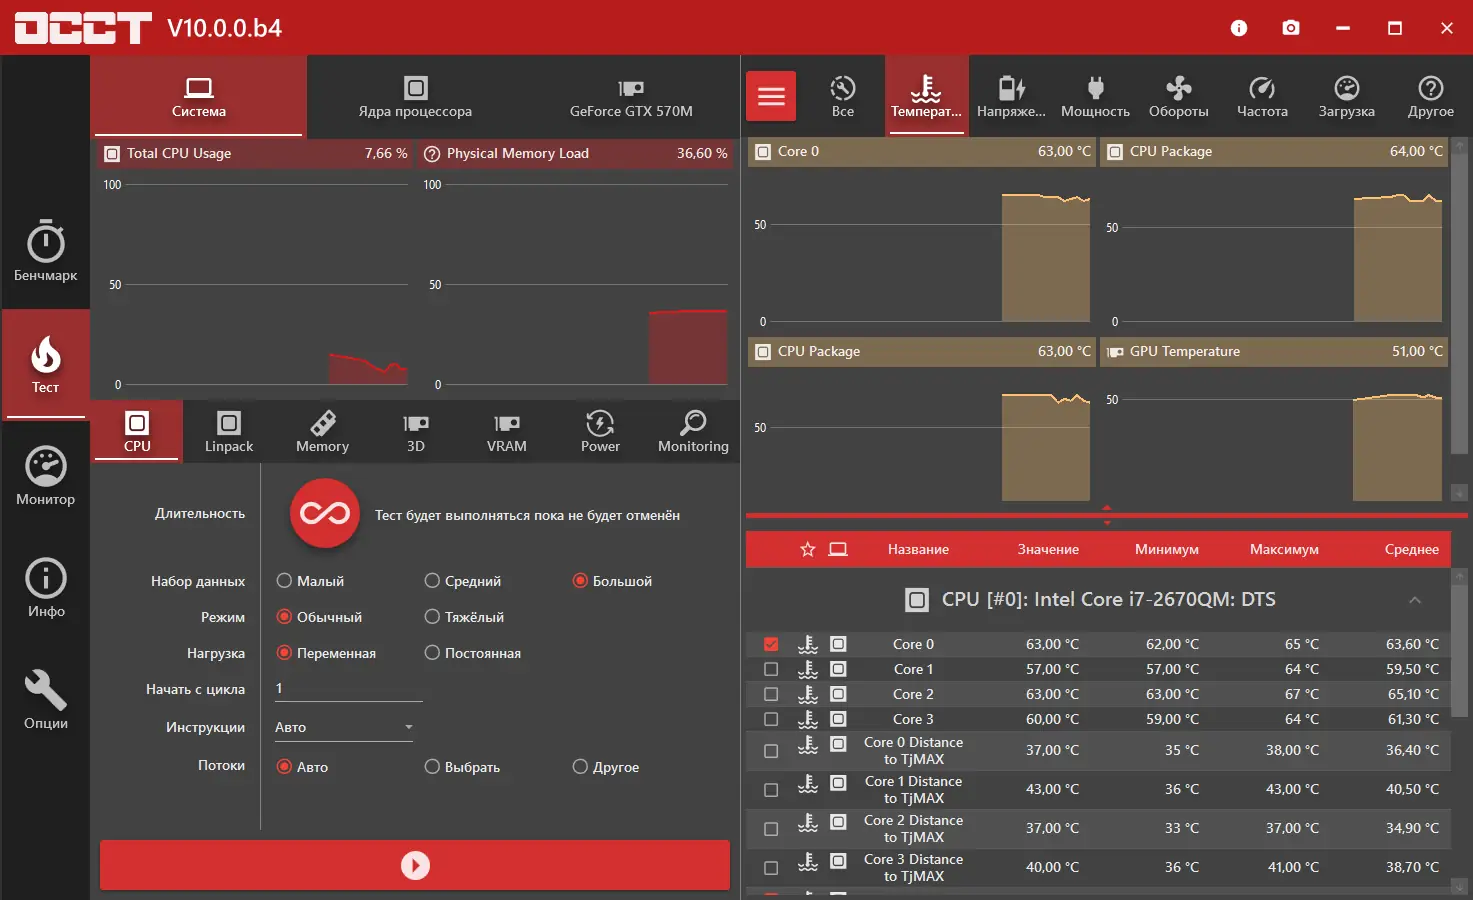Viewport: 1473px width, 900px height.
Task: Click the graphs panel scrollbar up arrow
Action: 1460,146
